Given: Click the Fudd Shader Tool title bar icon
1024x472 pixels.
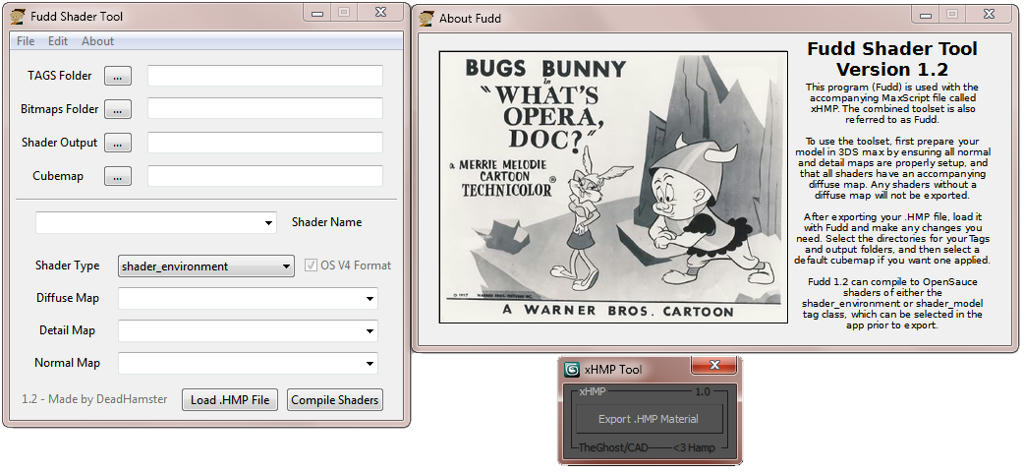Looking at the screenshot, I should pyautogui.click(x=17, y=16).
